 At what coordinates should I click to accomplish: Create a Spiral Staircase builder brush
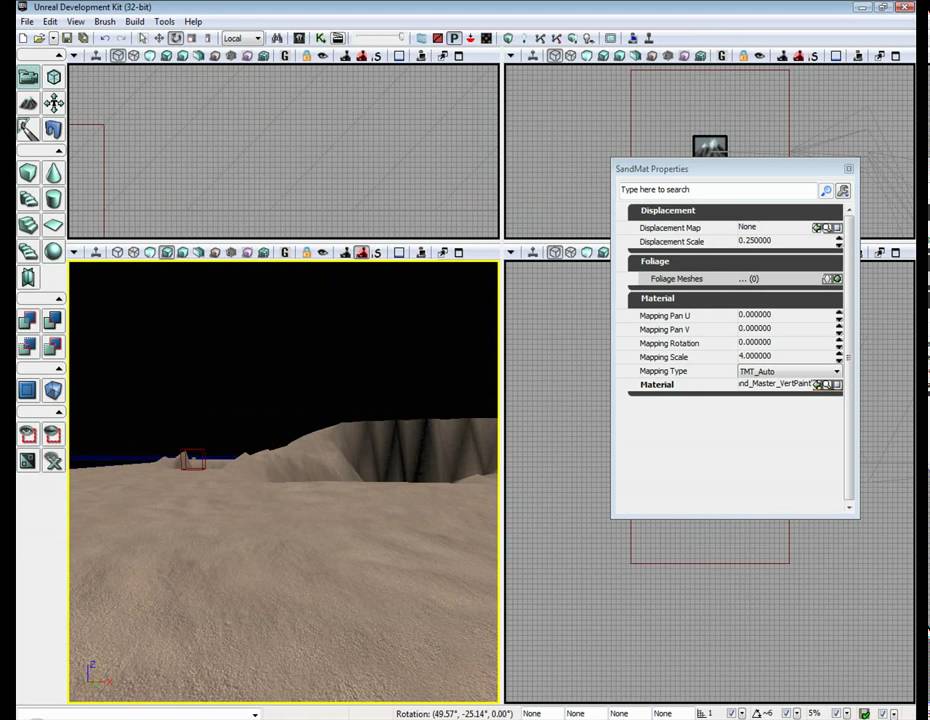click(x=28, y=251)
